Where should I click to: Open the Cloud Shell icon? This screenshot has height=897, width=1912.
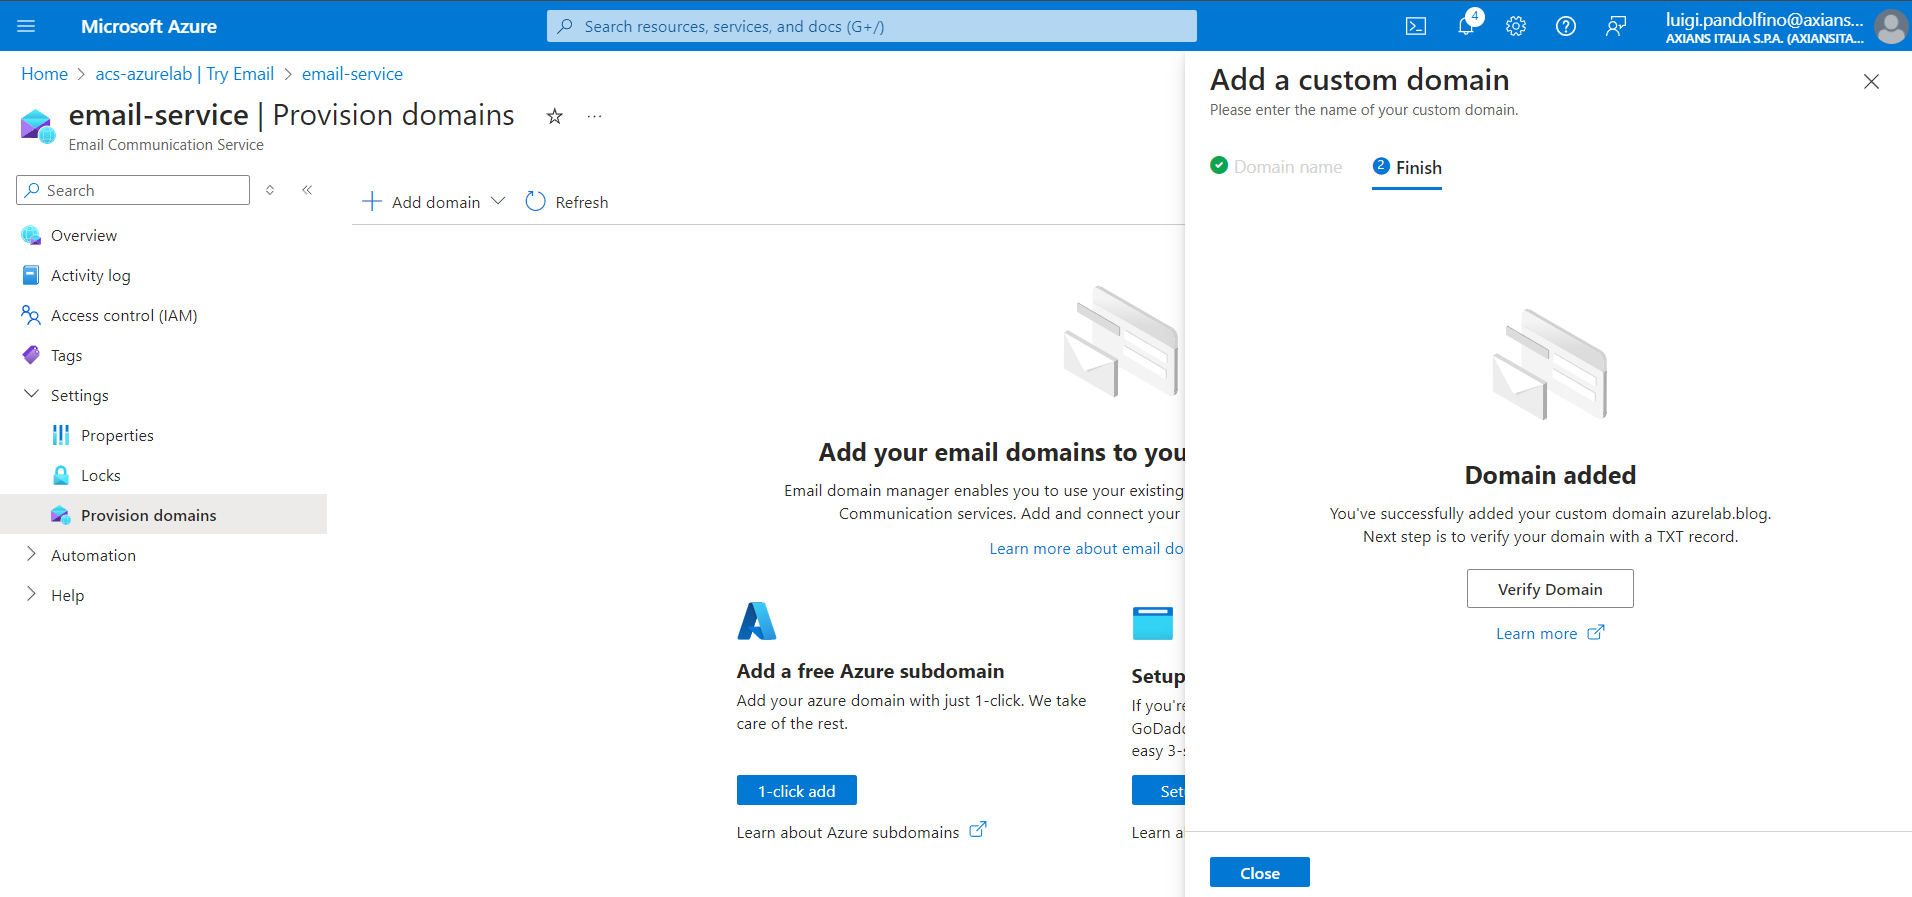(1415, 27)
